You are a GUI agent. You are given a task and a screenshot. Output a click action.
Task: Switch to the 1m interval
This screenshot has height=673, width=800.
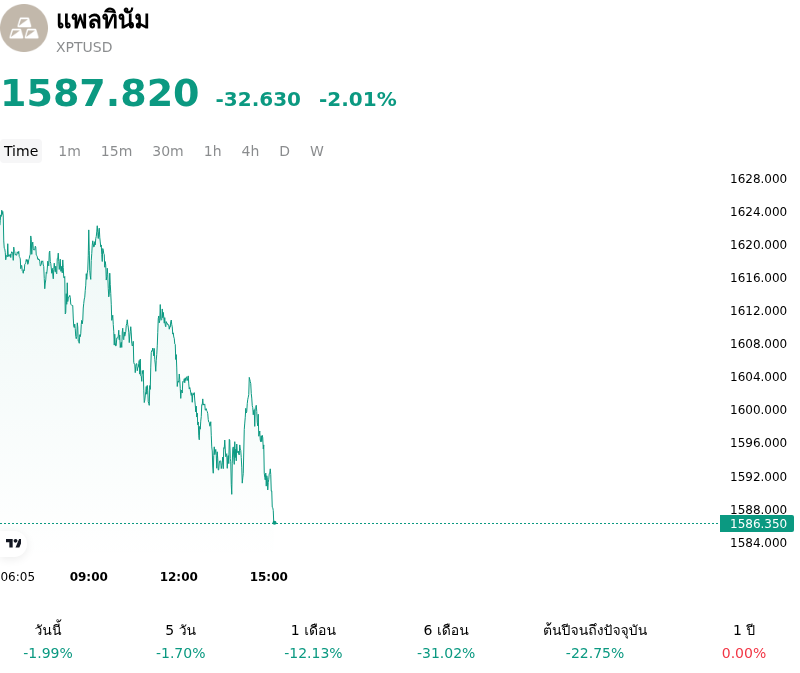69,151
